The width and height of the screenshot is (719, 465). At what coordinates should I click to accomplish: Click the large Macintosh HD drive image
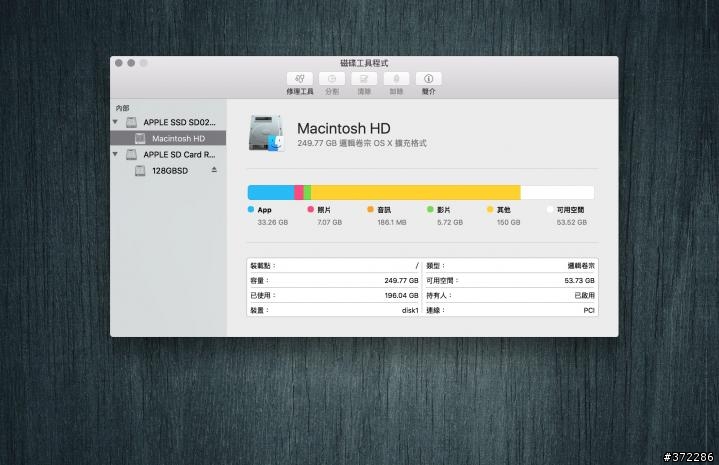pos(265,133)
